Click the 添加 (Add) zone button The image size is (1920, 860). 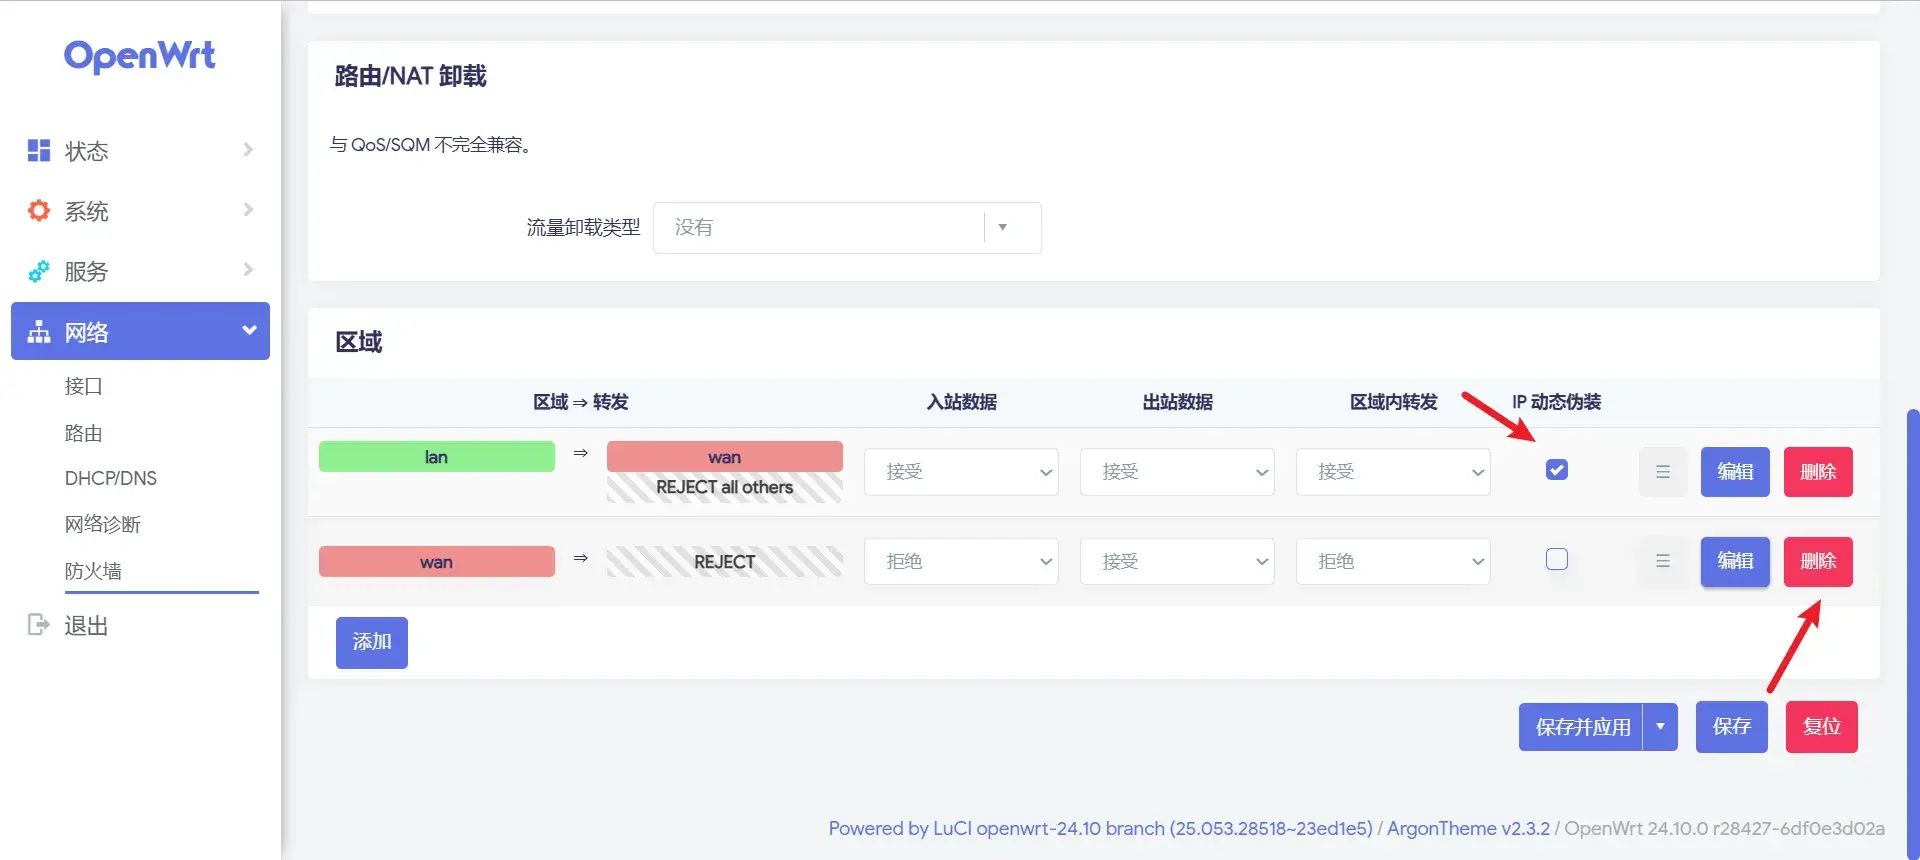coord(371,642)
